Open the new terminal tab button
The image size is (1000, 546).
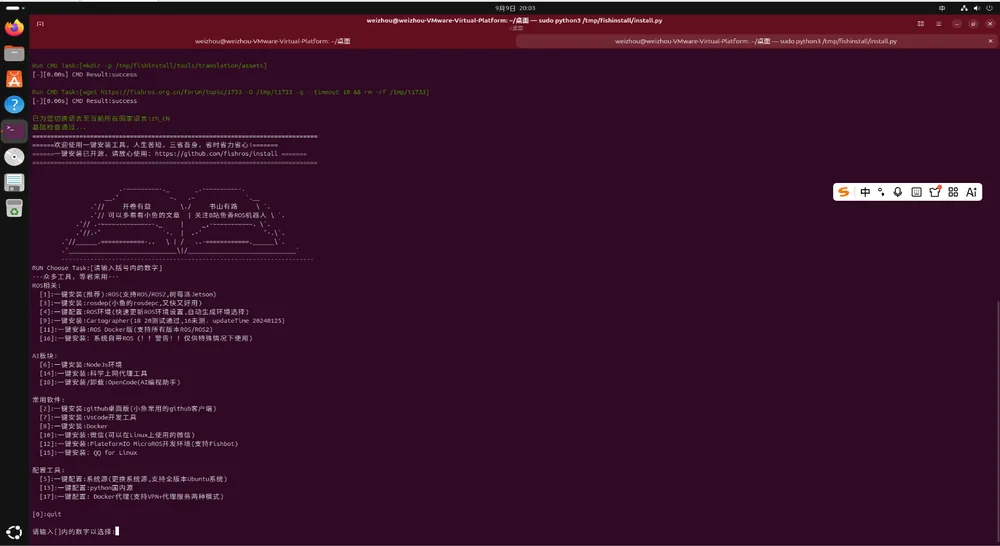40,24
